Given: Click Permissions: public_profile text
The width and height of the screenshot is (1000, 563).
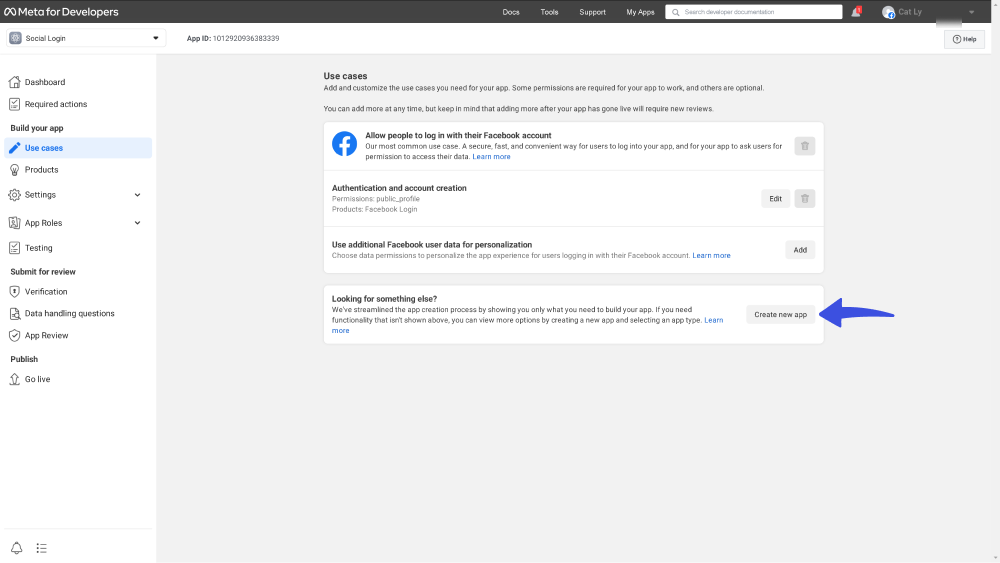Looking at the screenshot, I should click(x=376, y=199).
